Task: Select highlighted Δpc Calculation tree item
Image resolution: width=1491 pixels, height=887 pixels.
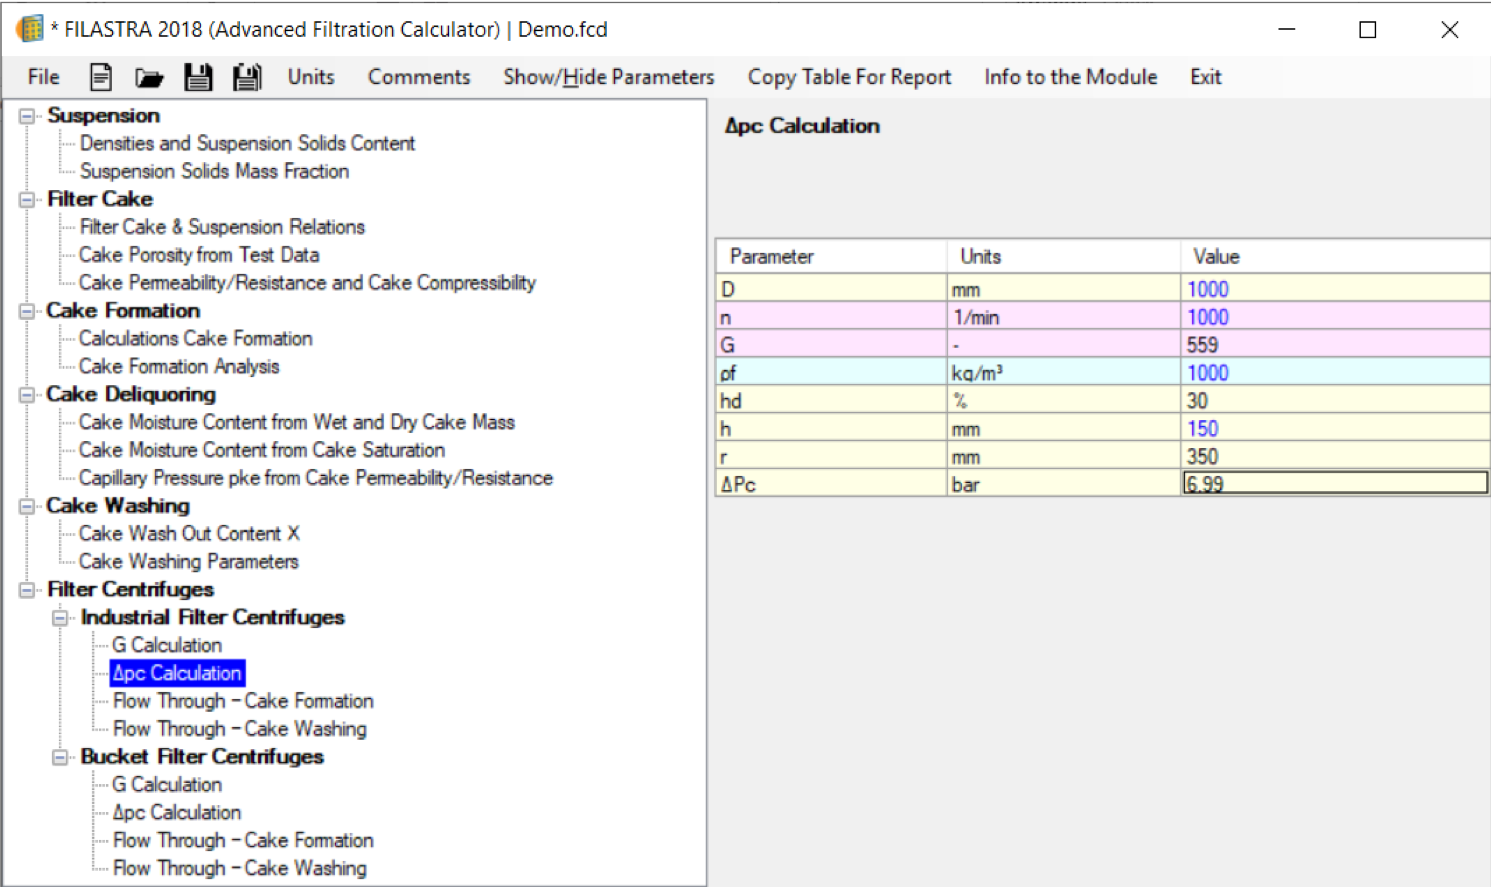Action: pyautogui.click(x=177, y=673)
